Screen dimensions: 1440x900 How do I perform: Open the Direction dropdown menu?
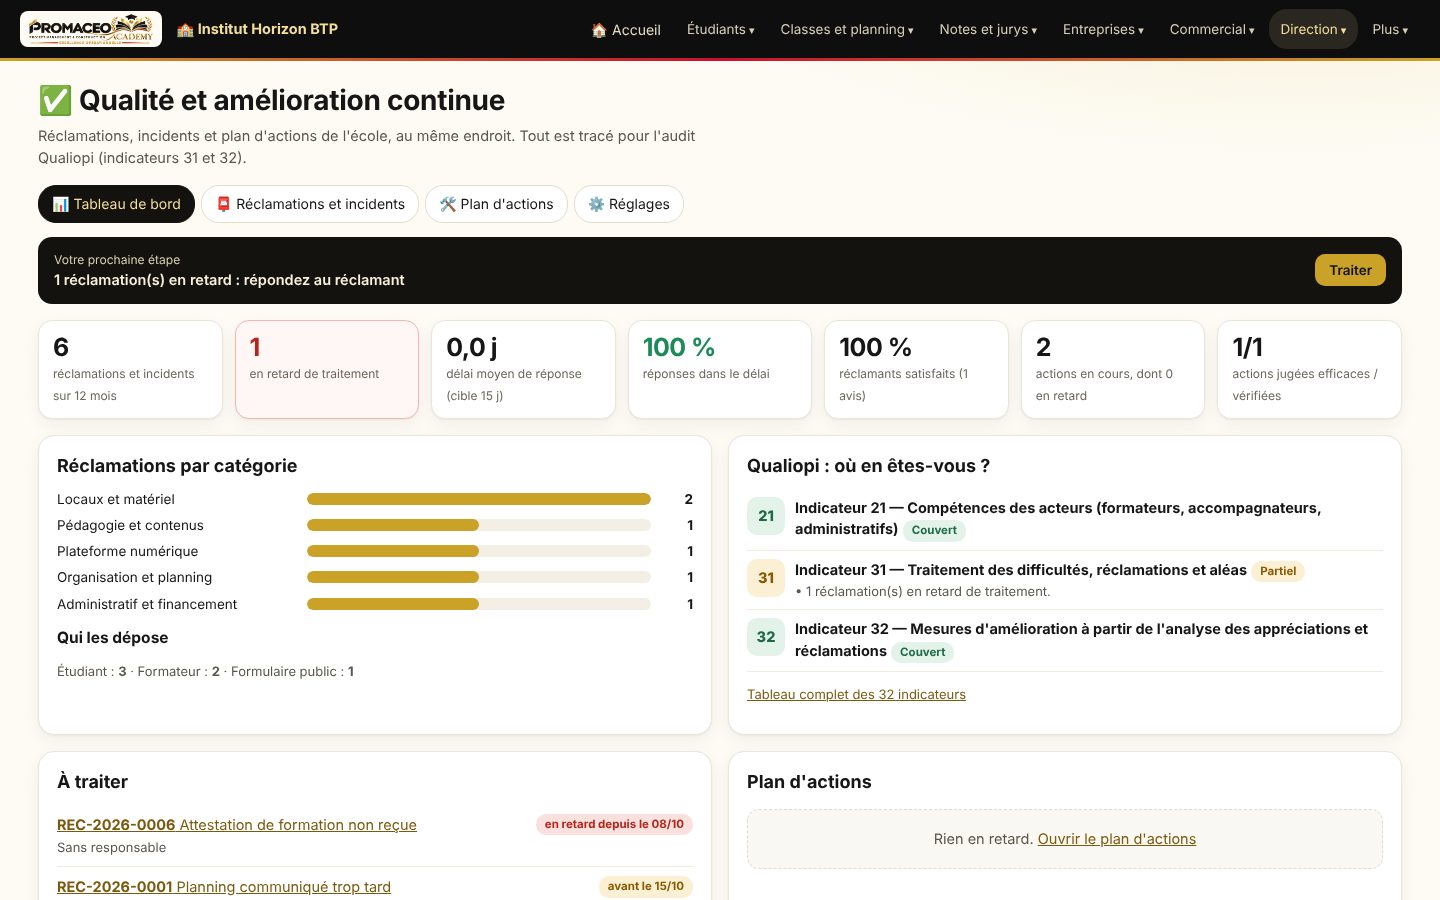(1313, 29)
